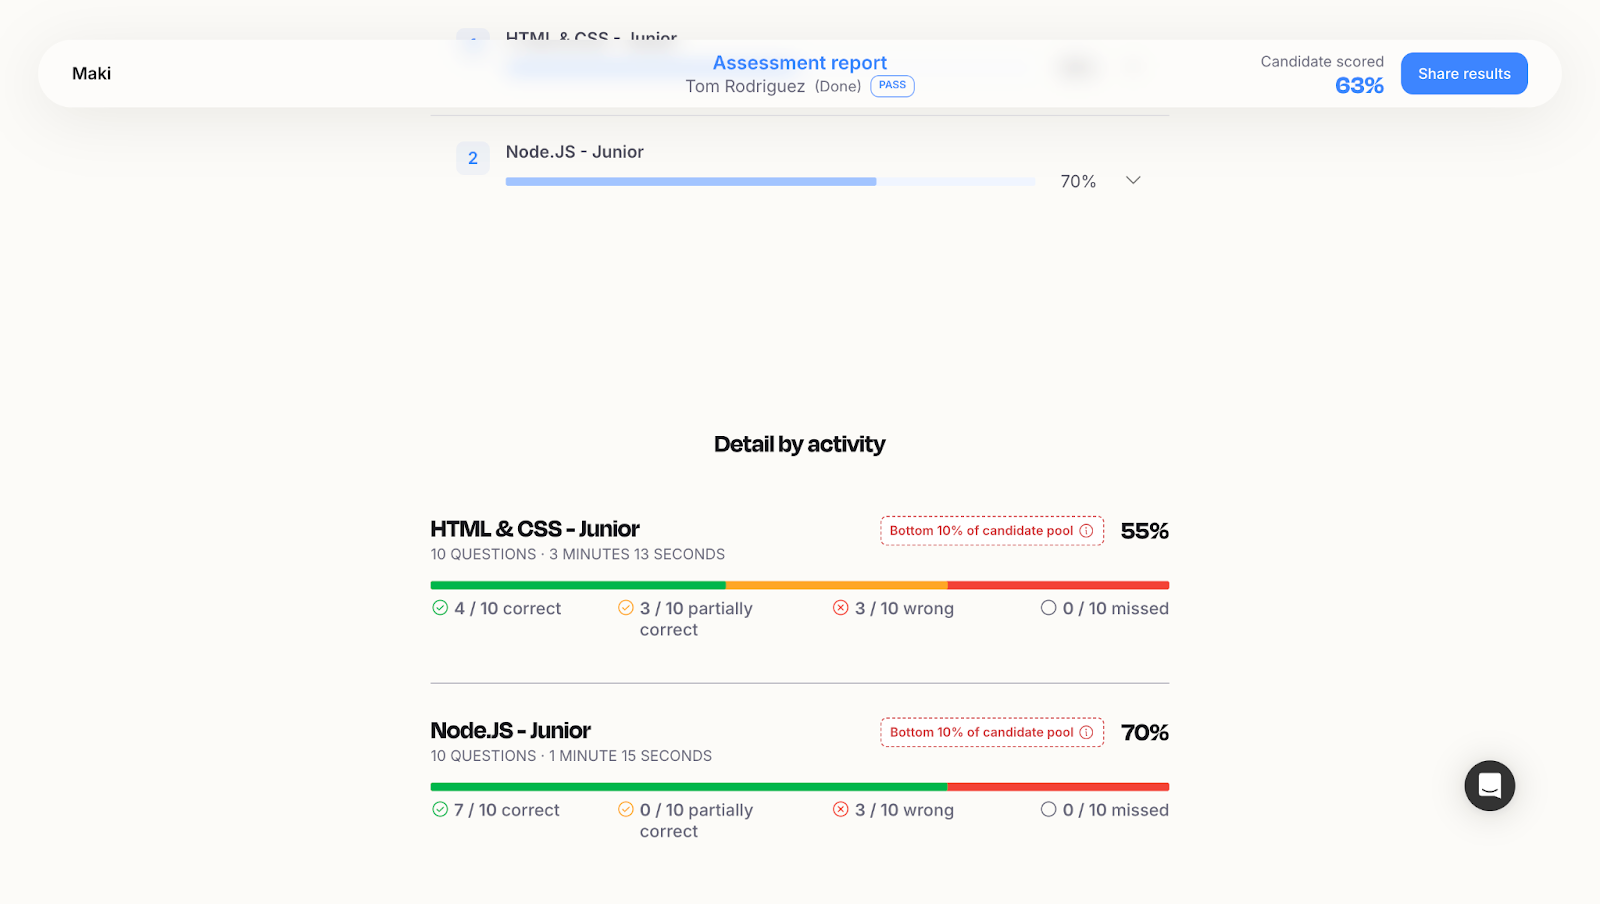Image resolution: width=1600 pixels, height=904 pixels.
Task: Click the Node.JS 70% progress bar
Action: tap(770, 182)
